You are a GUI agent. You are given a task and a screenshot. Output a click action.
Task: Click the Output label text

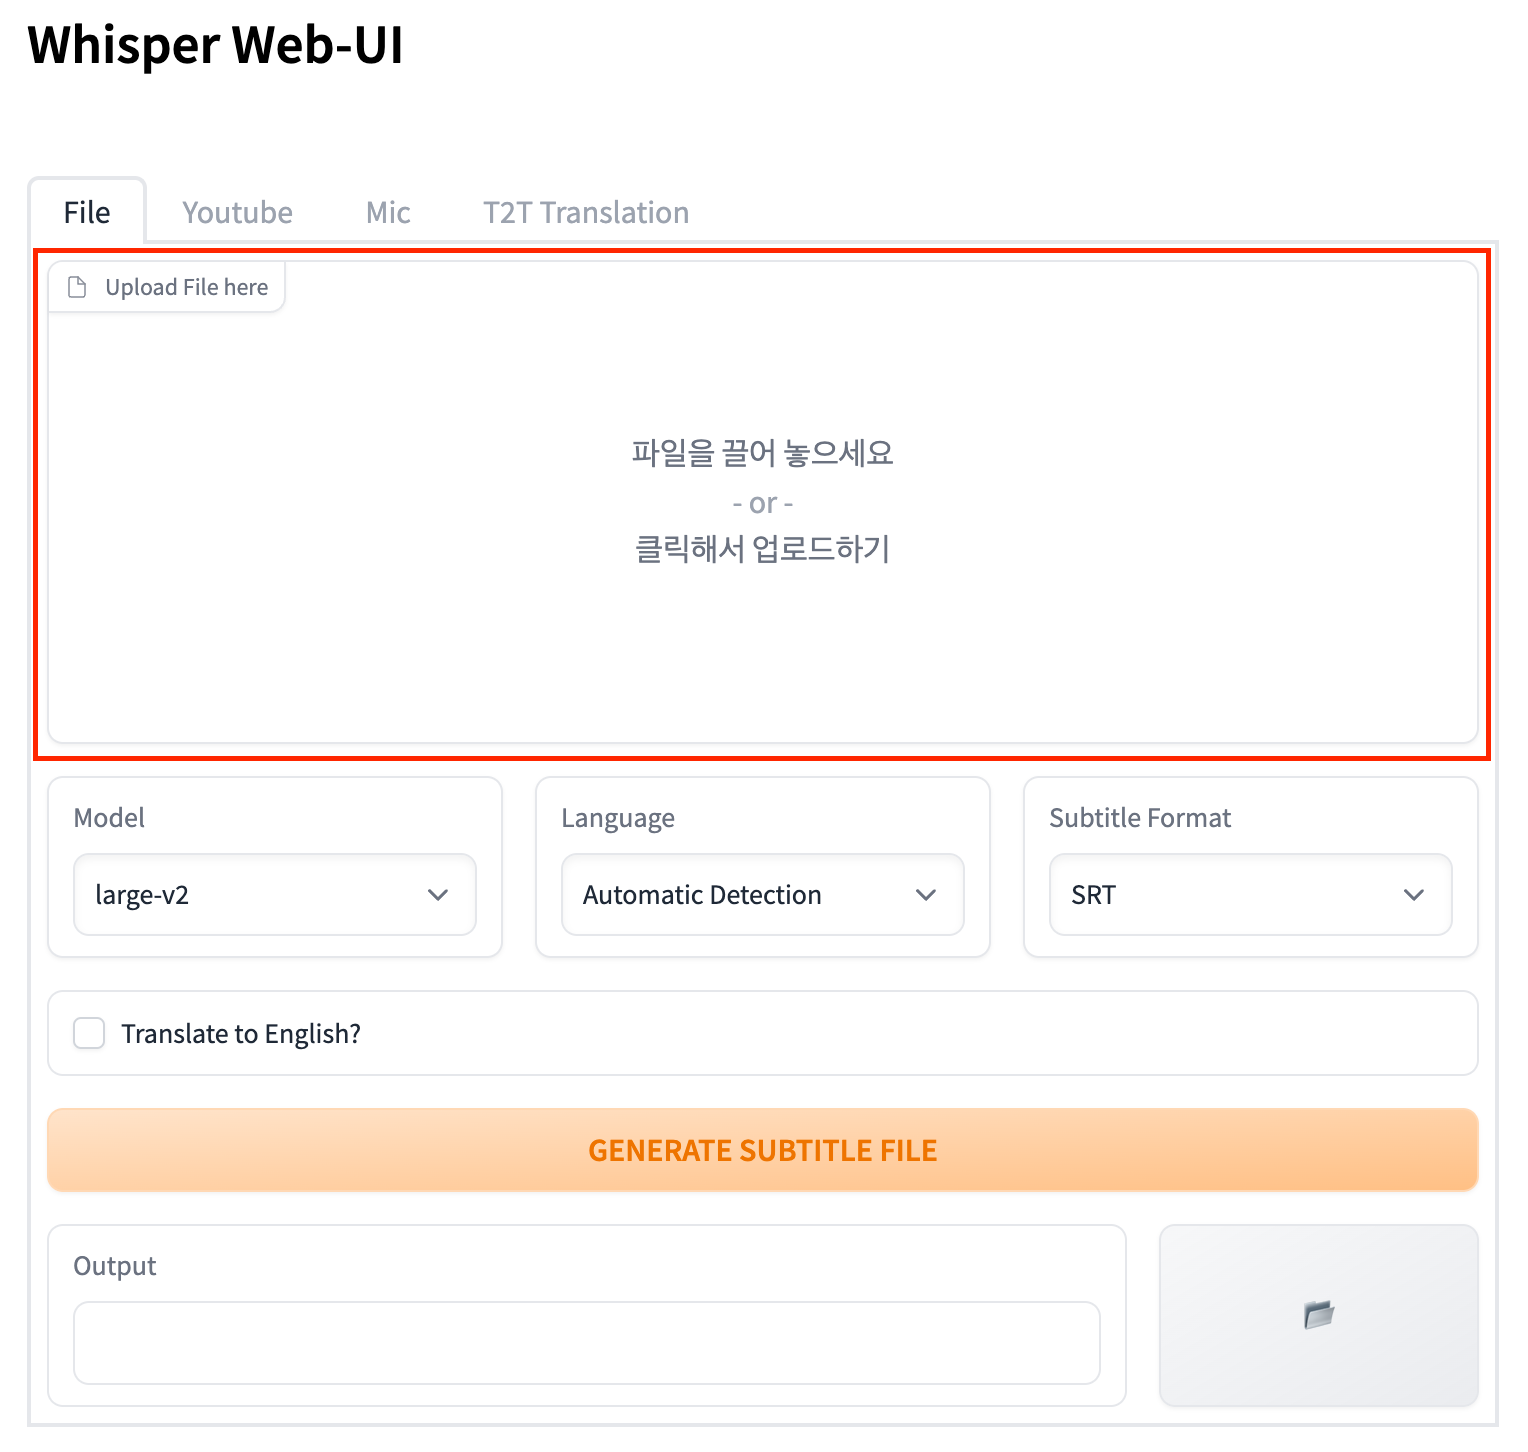(115, 1266)
